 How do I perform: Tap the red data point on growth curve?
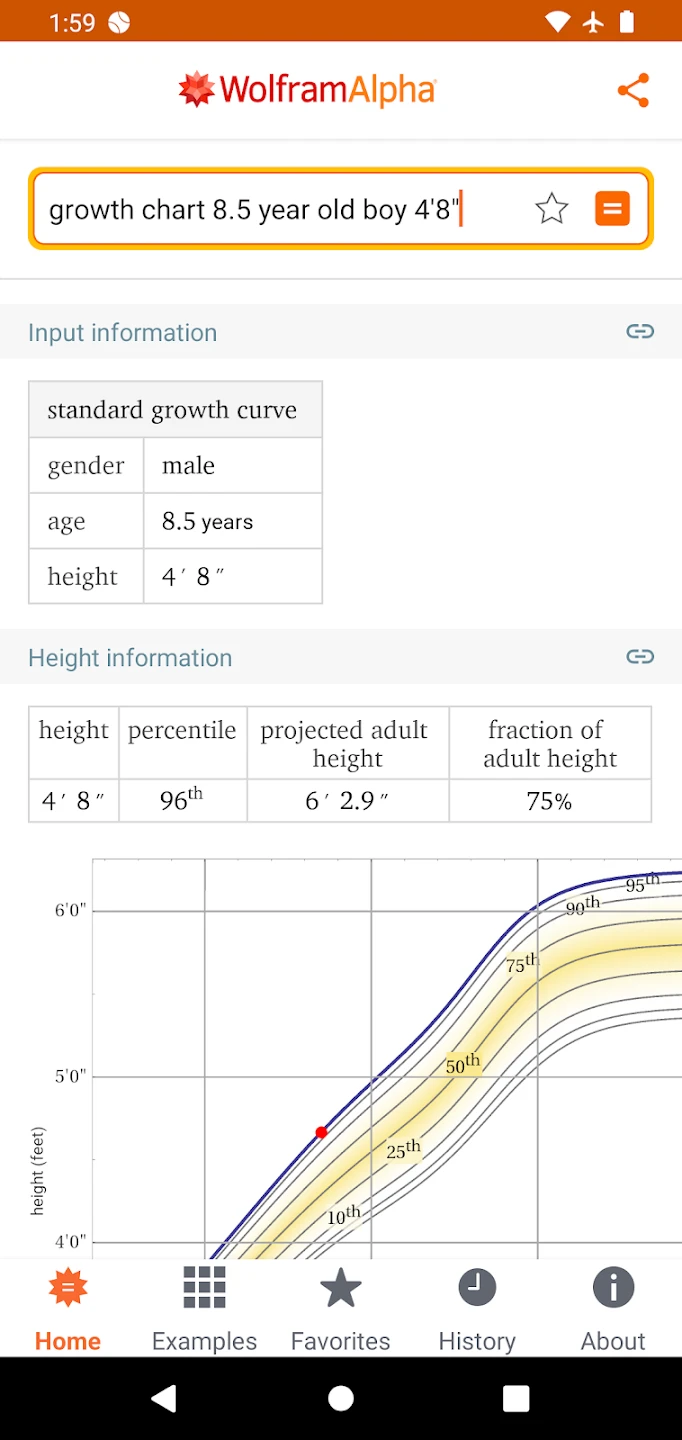pos(321,1132)
